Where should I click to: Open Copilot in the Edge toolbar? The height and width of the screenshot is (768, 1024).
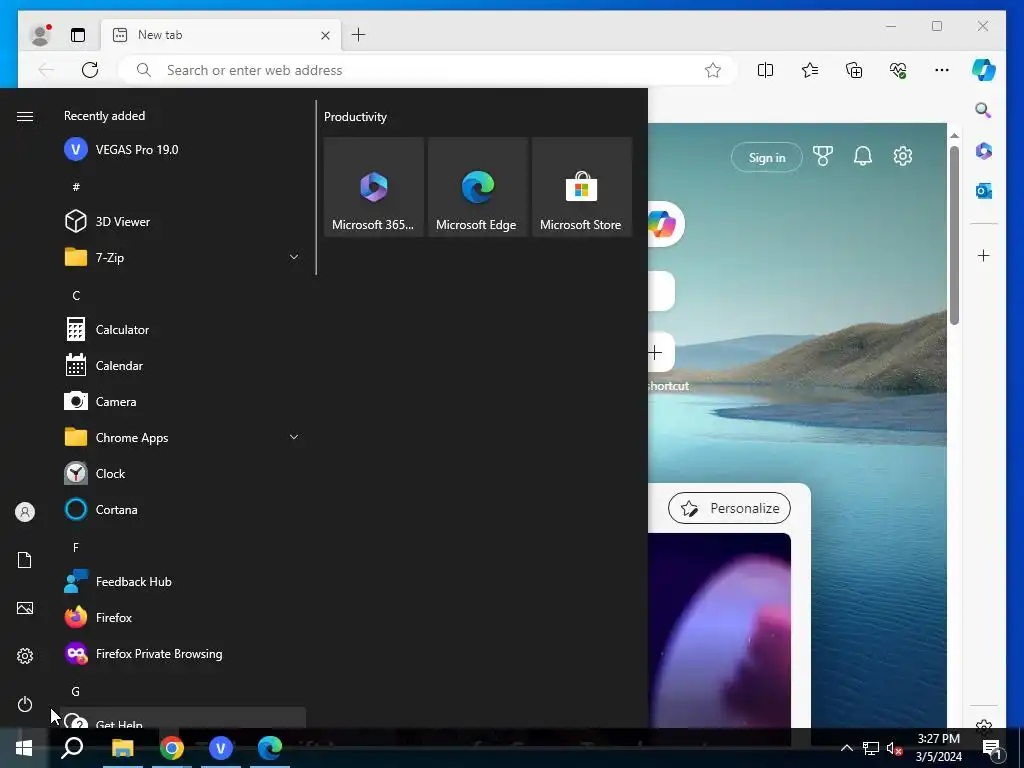(984, 70)
